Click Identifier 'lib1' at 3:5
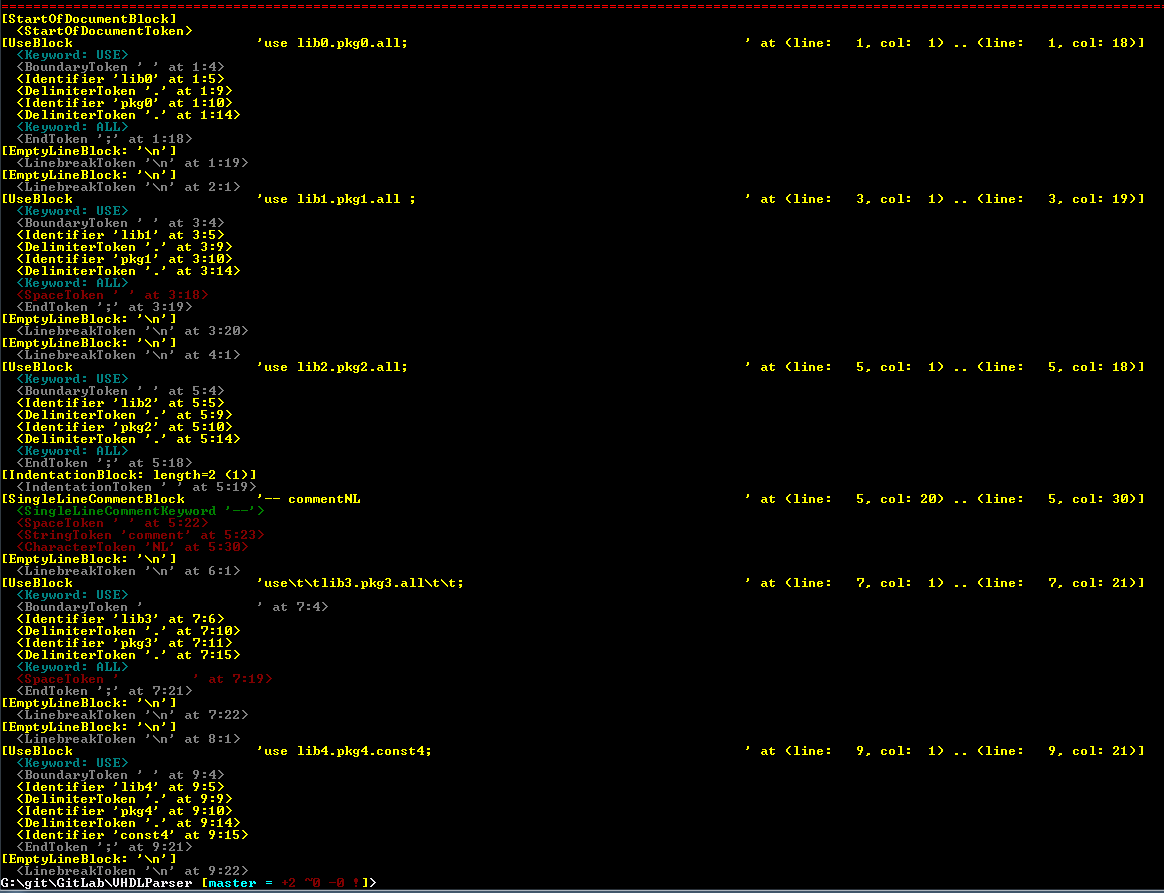Viewport: 1164px width, 893px height. (x=120, y=235)
